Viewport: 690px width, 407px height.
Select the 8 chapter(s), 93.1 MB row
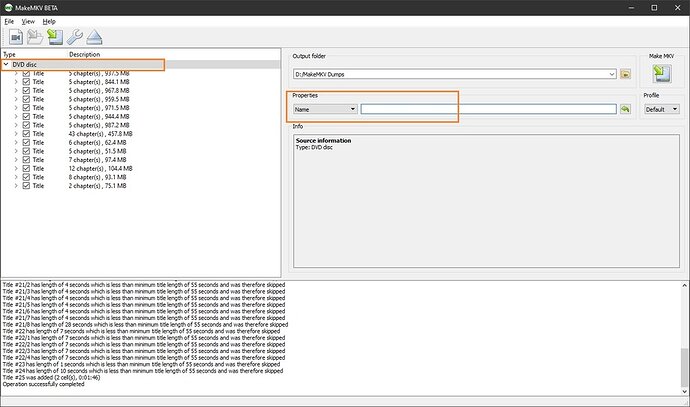point(140,177)
